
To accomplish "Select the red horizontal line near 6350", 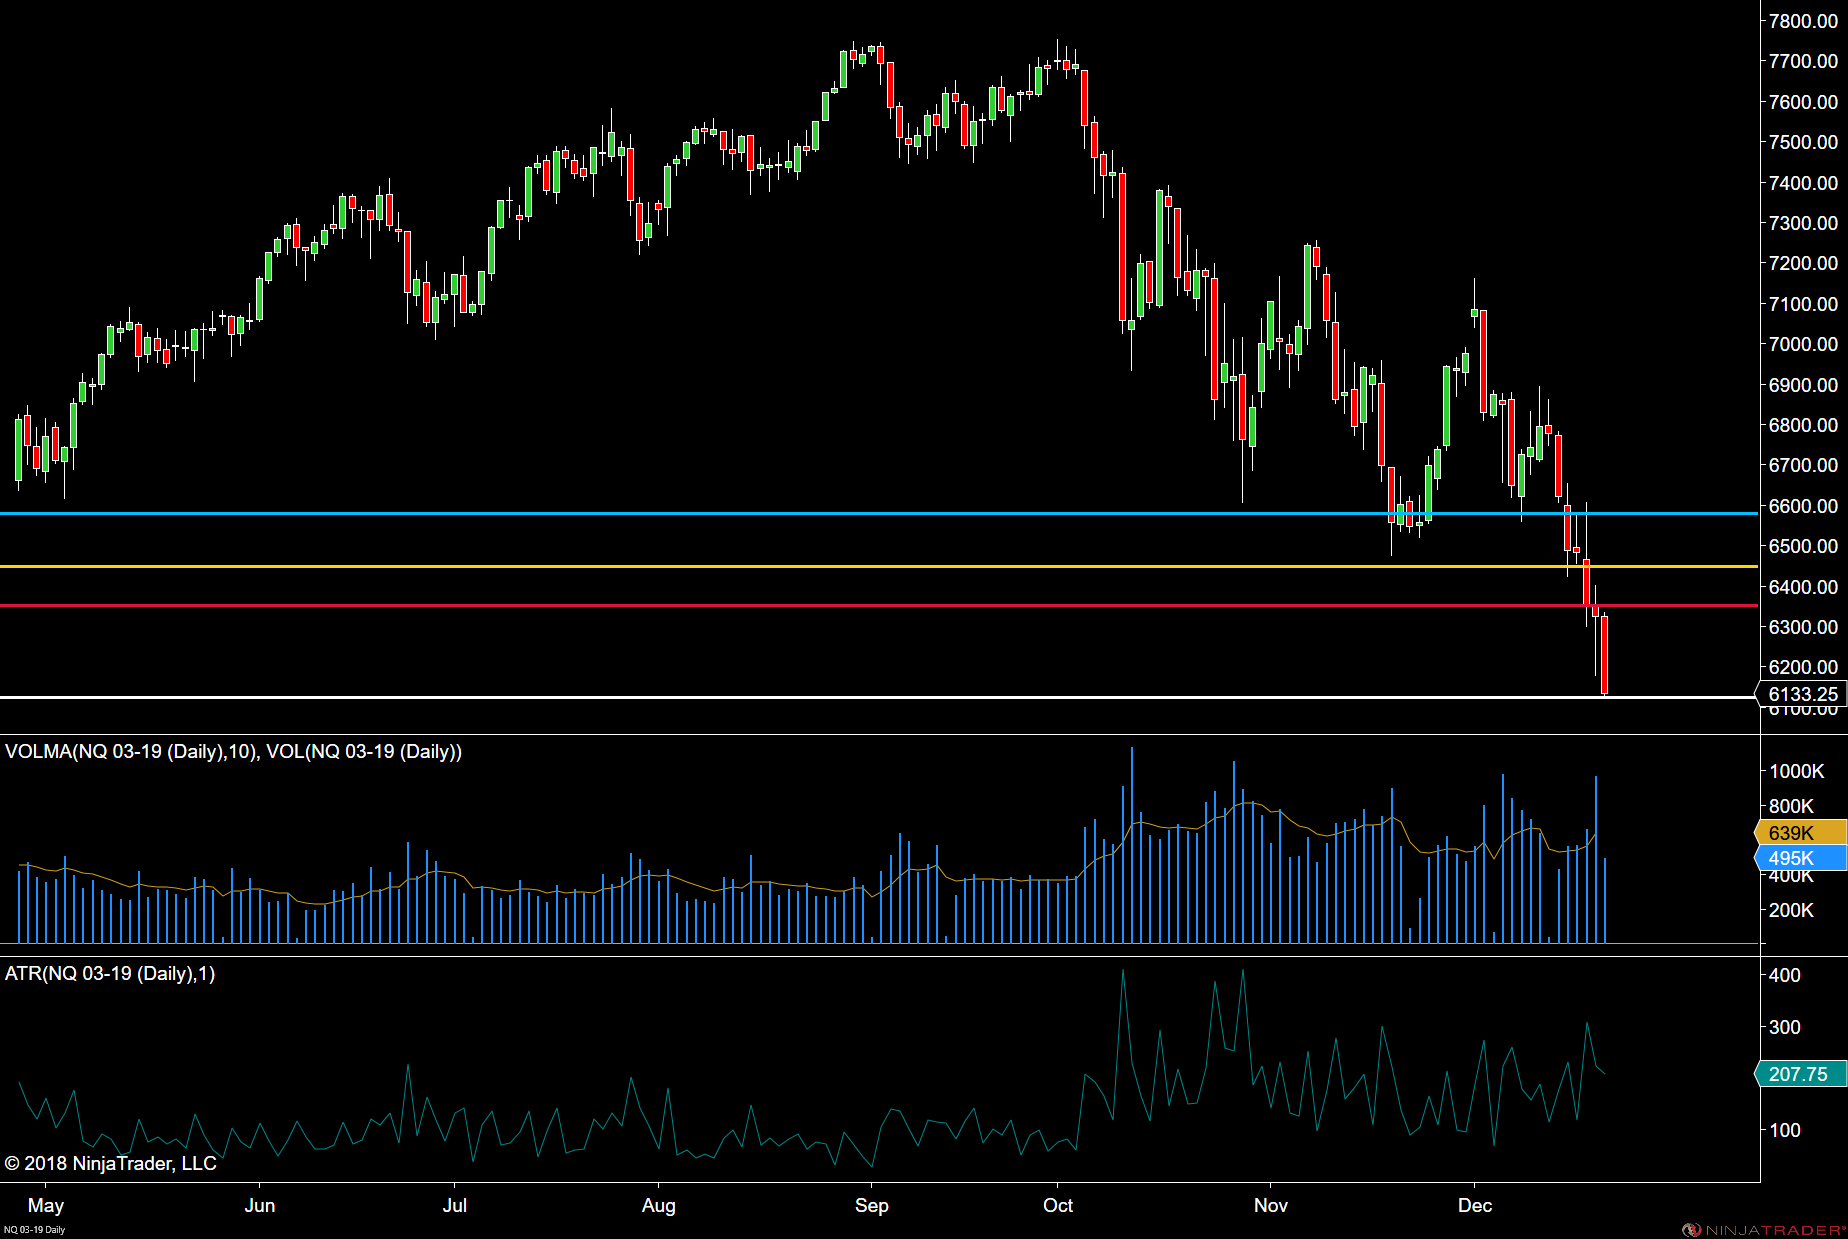I will click(x=879, y=605).
